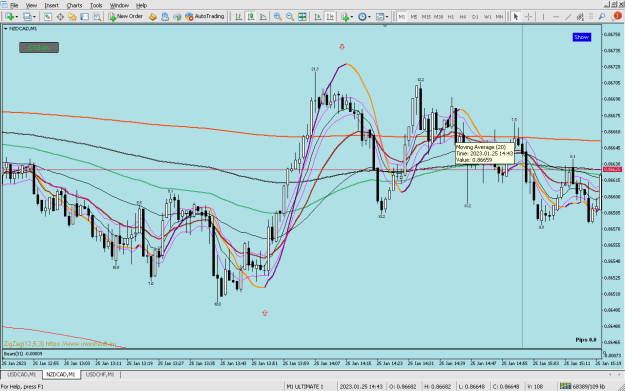The height and width of the screenshot is (391, 625).
Task: Select the Crosshair tool
Action: coord(529,17)
